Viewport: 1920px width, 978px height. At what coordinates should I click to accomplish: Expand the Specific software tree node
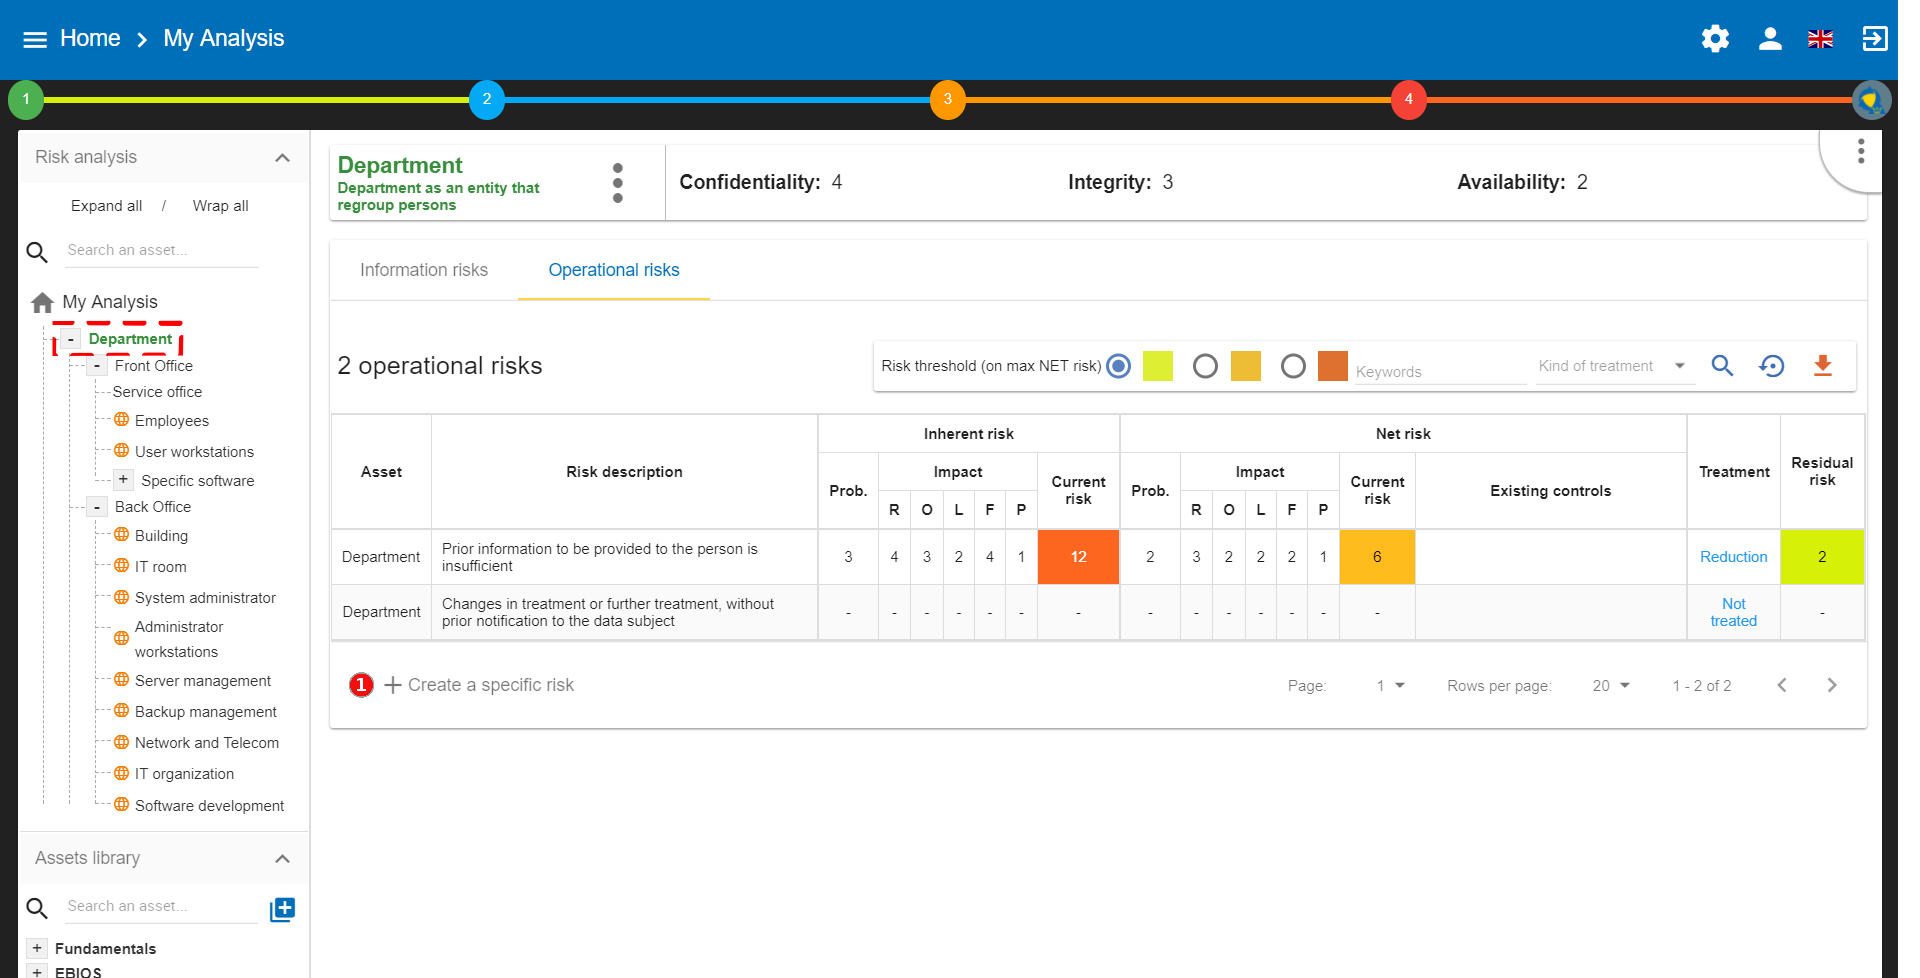123,480
